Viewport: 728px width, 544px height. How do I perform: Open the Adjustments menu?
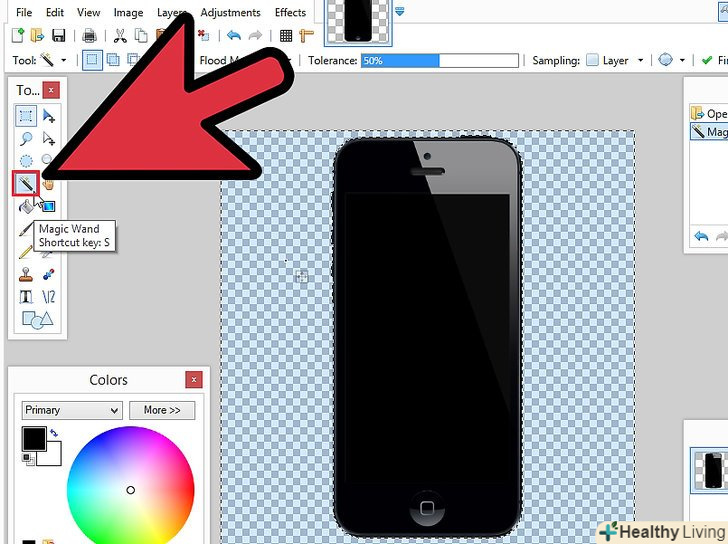[x=230, y=13]
